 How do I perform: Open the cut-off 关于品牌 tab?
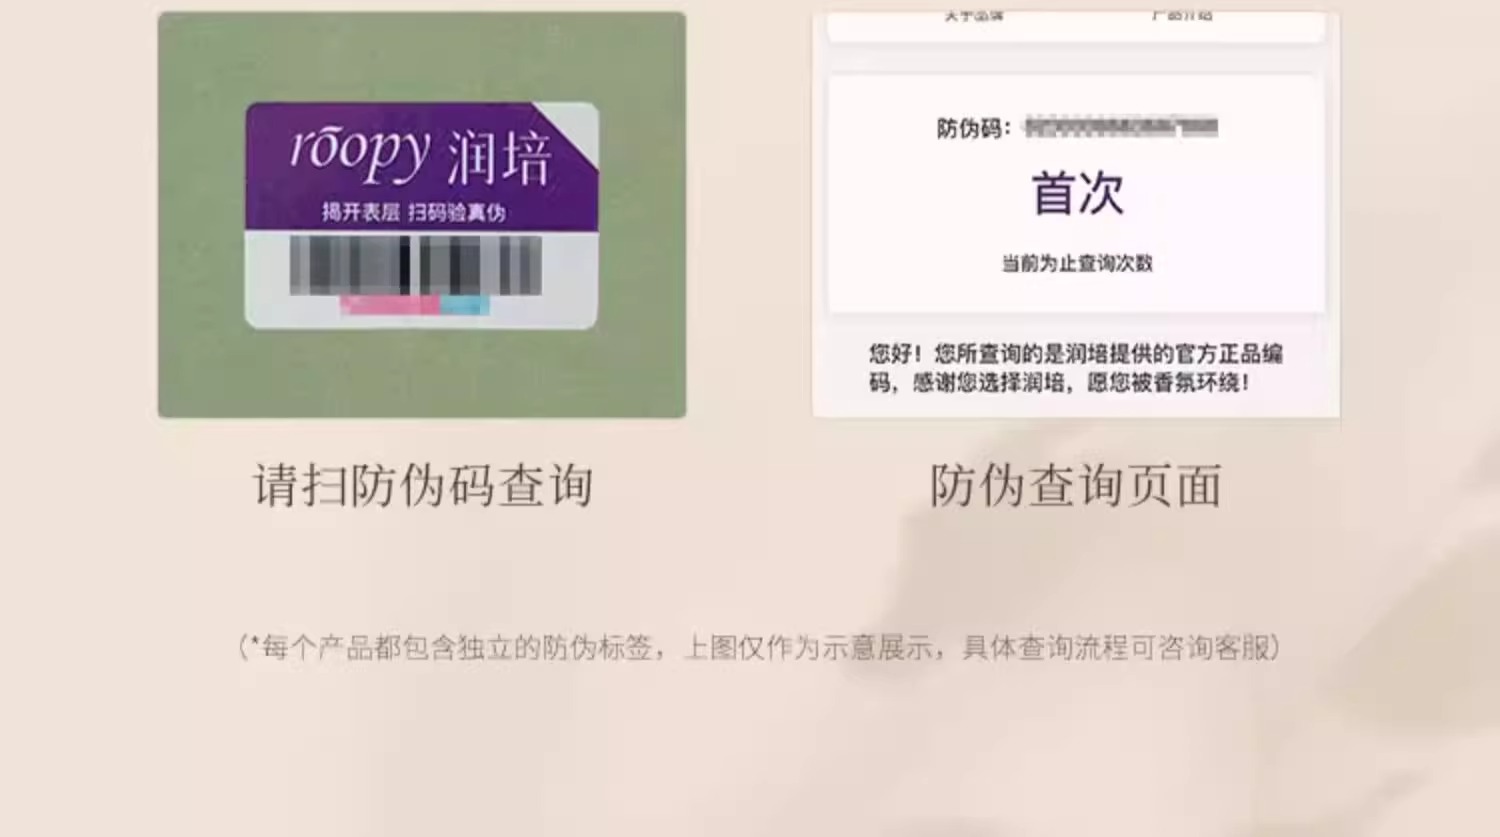(974, 15)
